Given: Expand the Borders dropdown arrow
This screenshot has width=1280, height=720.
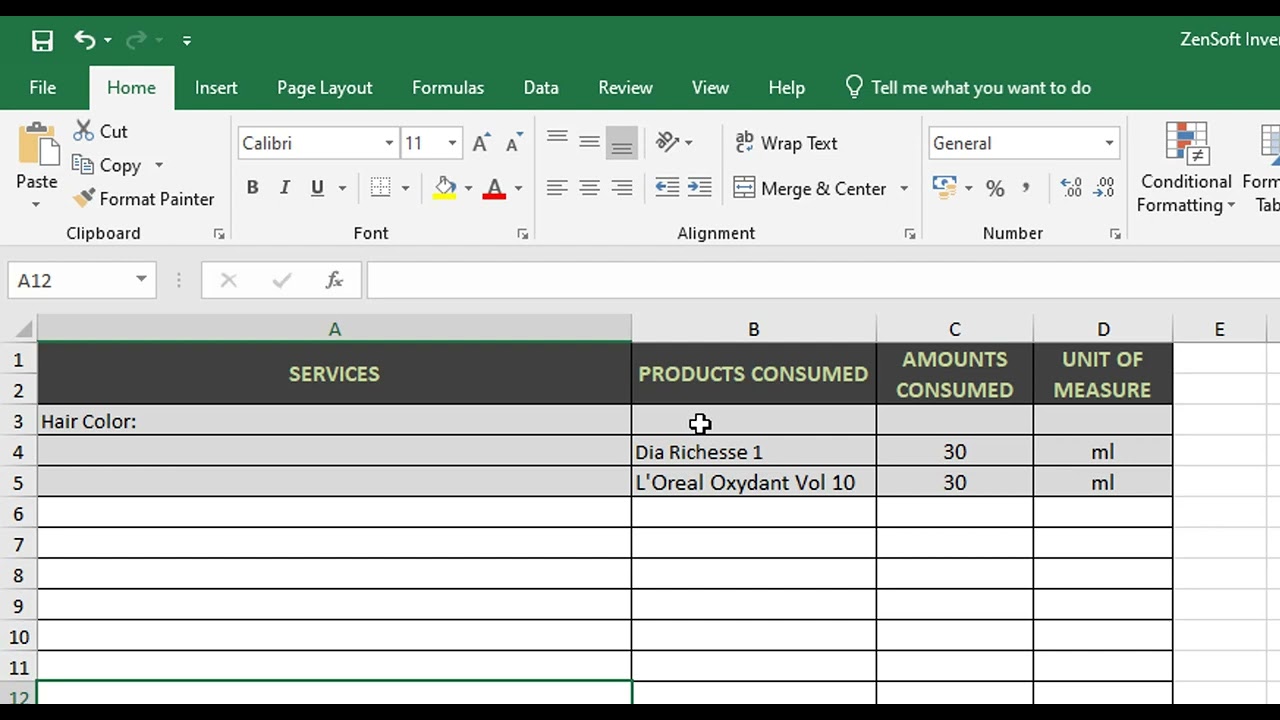Looking at the screenshot, I should pos(405,188).
